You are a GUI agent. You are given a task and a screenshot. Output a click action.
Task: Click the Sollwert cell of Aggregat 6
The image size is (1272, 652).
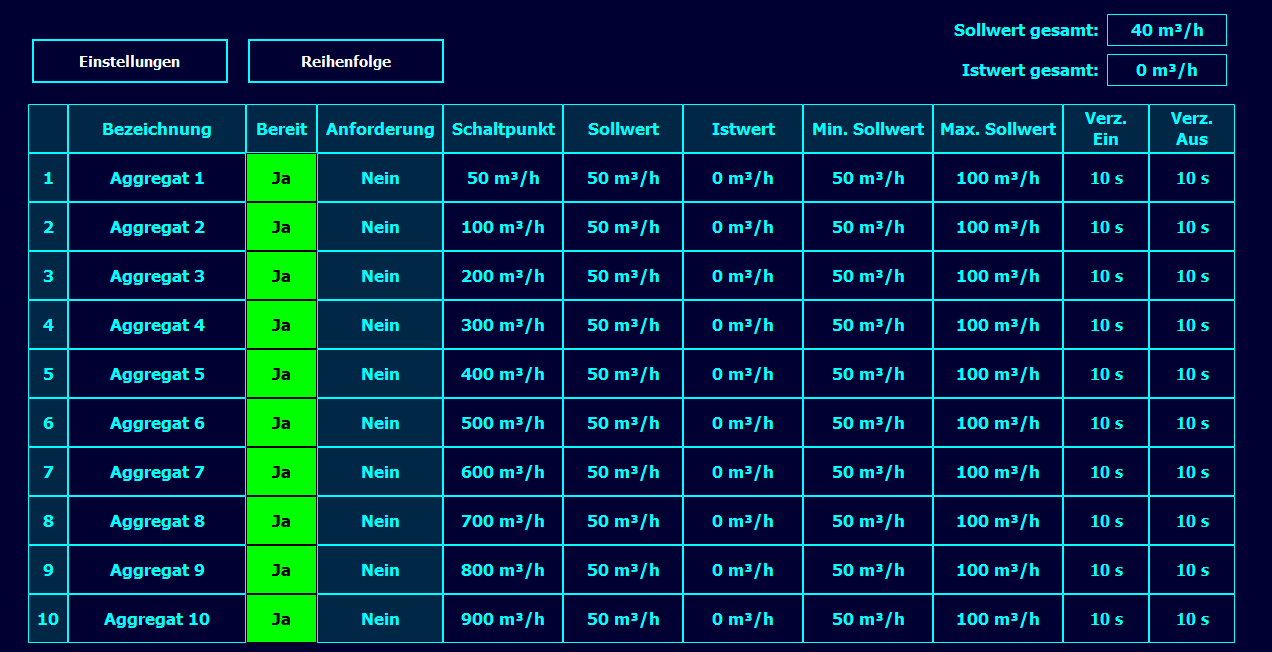tap(623, 423)
